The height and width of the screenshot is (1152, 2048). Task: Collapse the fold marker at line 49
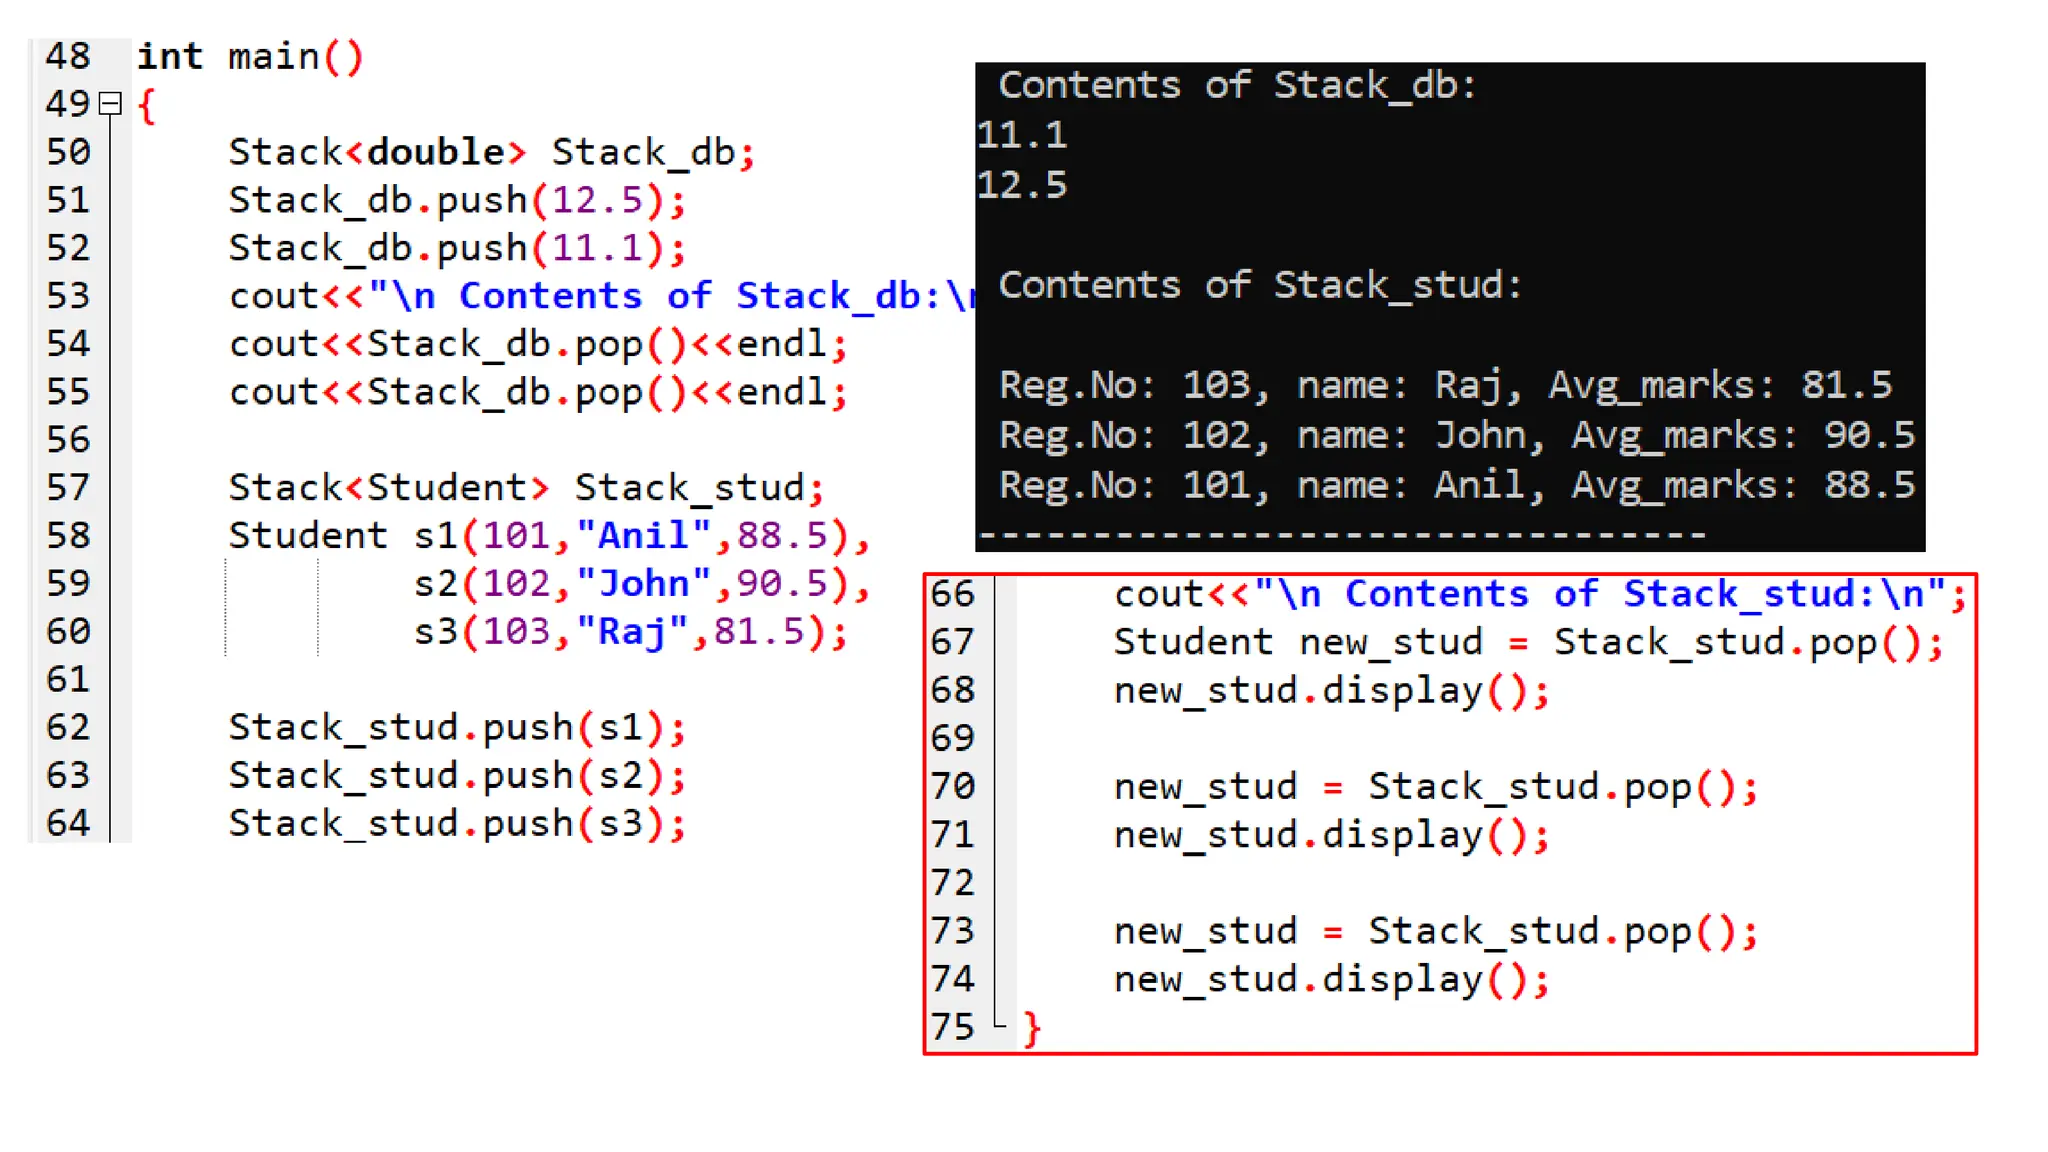(x=111, y=104)
